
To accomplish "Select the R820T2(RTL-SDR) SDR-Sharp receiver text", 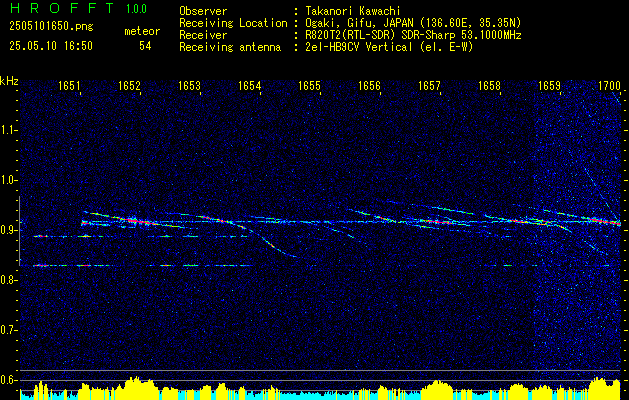I will coord(413,35).
